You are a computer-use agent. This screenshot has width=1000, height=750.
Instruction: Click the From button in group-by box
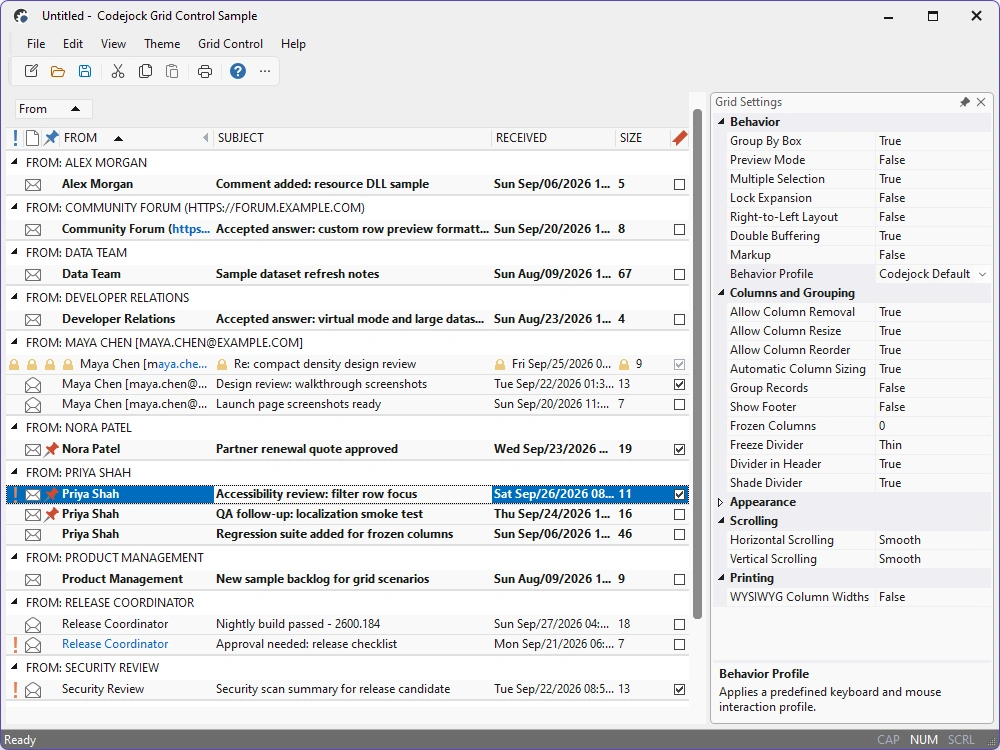pyautogui.click(x=54, y=109)
